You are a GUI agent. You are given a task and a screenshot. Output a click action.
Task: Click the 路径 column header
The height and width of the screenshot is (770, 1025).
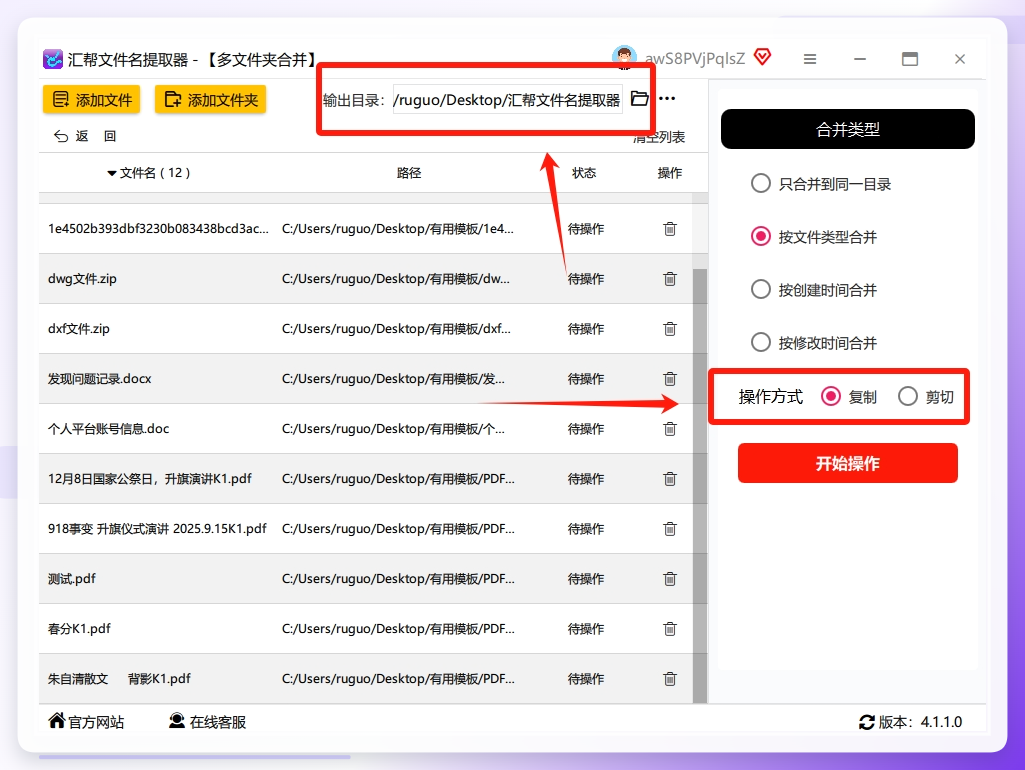click(x=409, y=173)
